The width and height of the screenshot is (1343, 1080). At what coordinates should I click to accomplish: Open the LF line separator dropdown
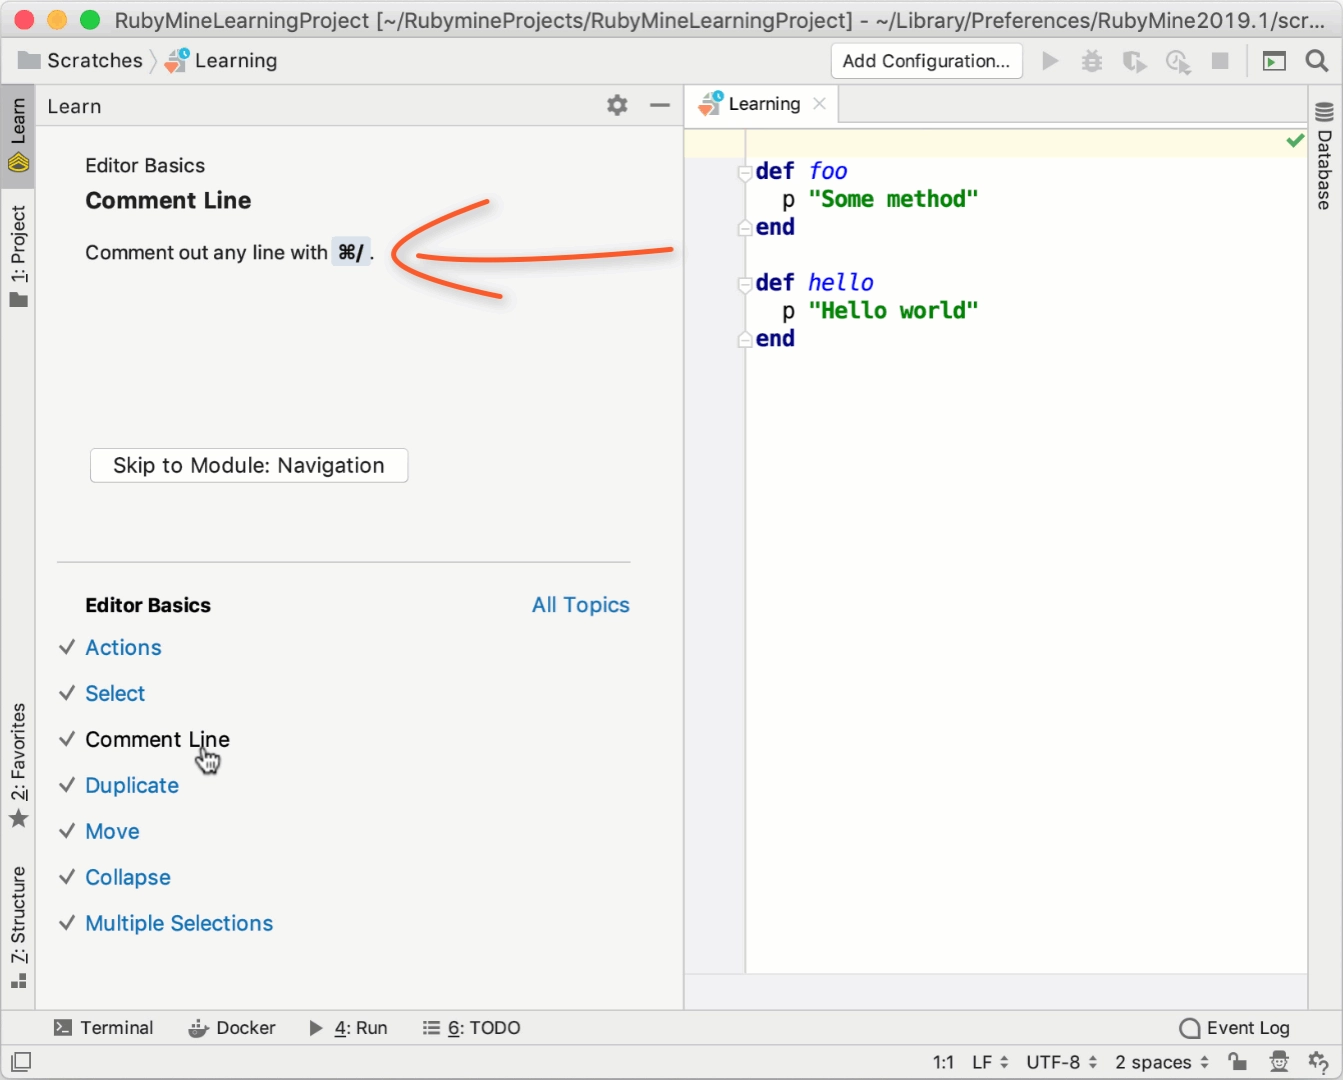pyautogui.click(x=990, y=1062)
